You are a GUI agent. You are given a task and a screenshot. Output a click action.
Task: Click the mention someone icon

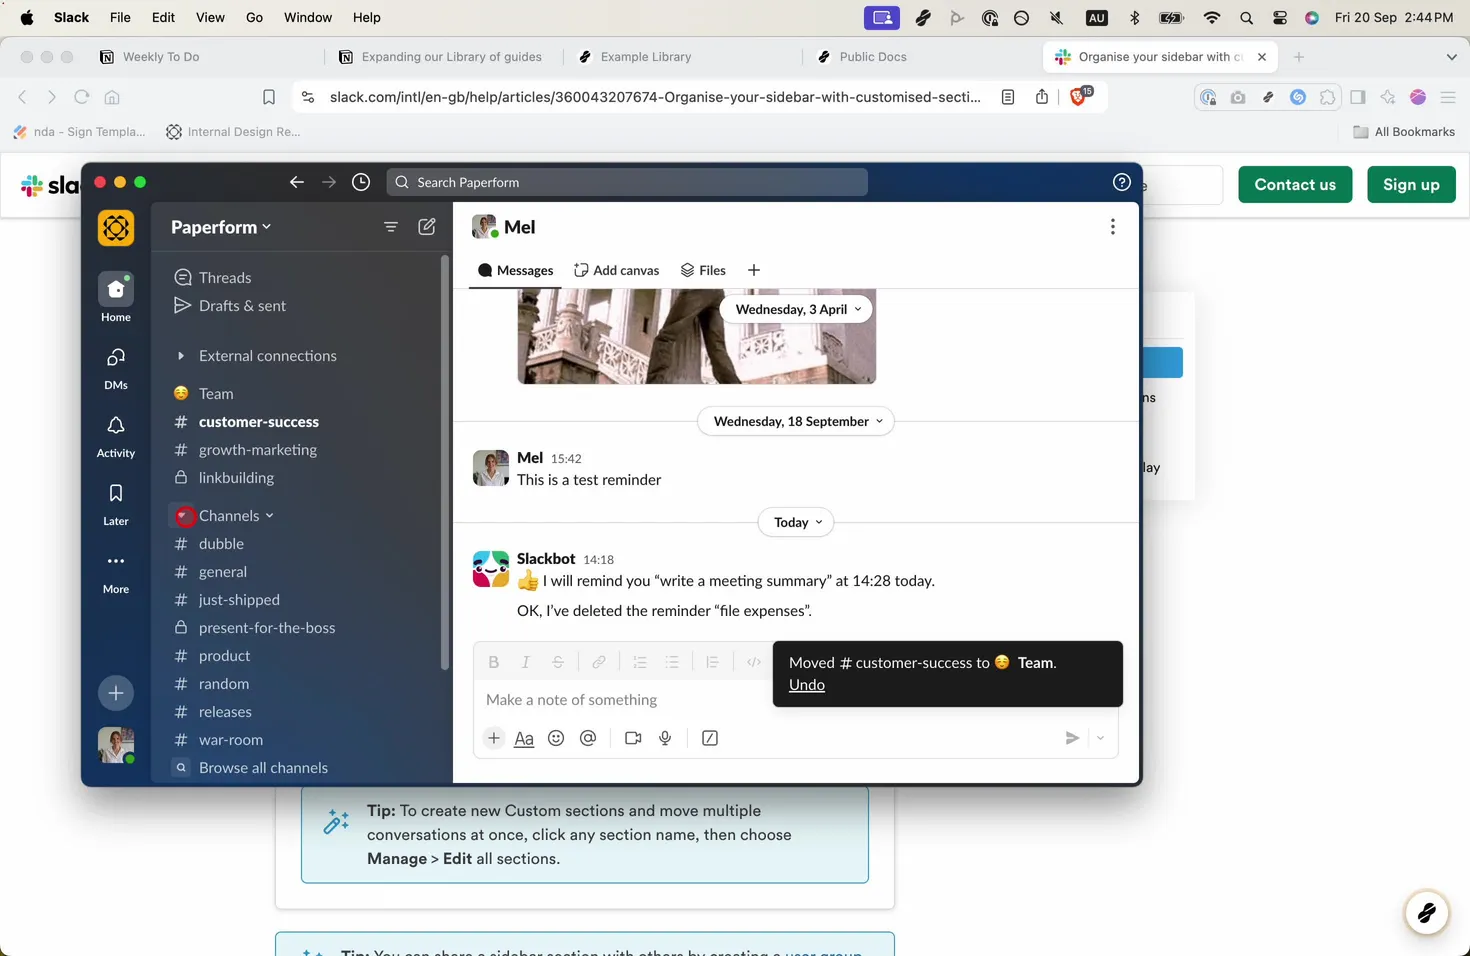(588, 738)
